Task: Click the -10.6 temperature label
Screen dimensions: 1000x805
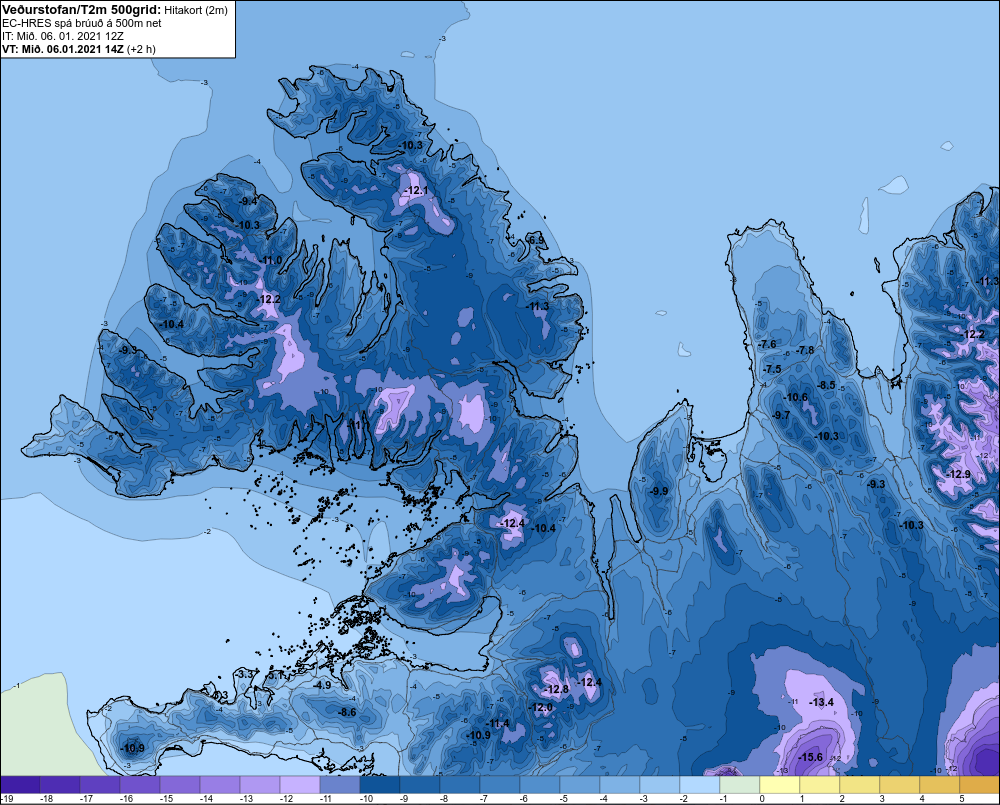Action: coord(796,397)
